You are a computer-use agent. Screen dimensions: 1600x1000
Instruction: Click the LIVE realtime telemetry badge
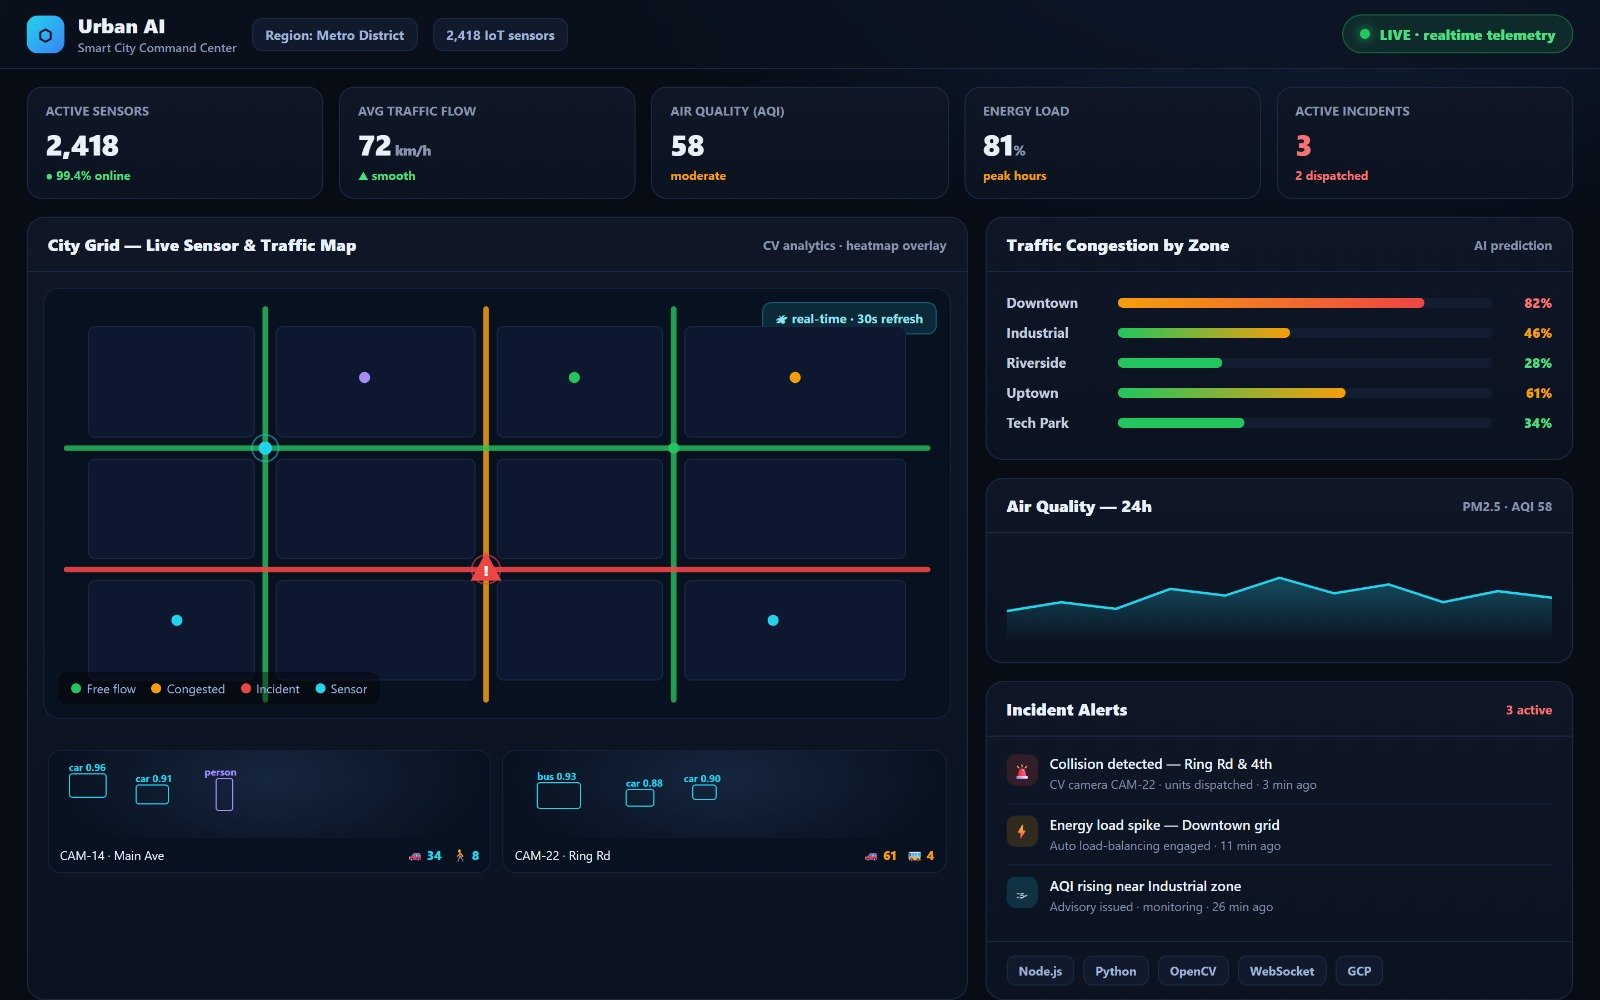pyautogui.click(x=1457, y=34)
